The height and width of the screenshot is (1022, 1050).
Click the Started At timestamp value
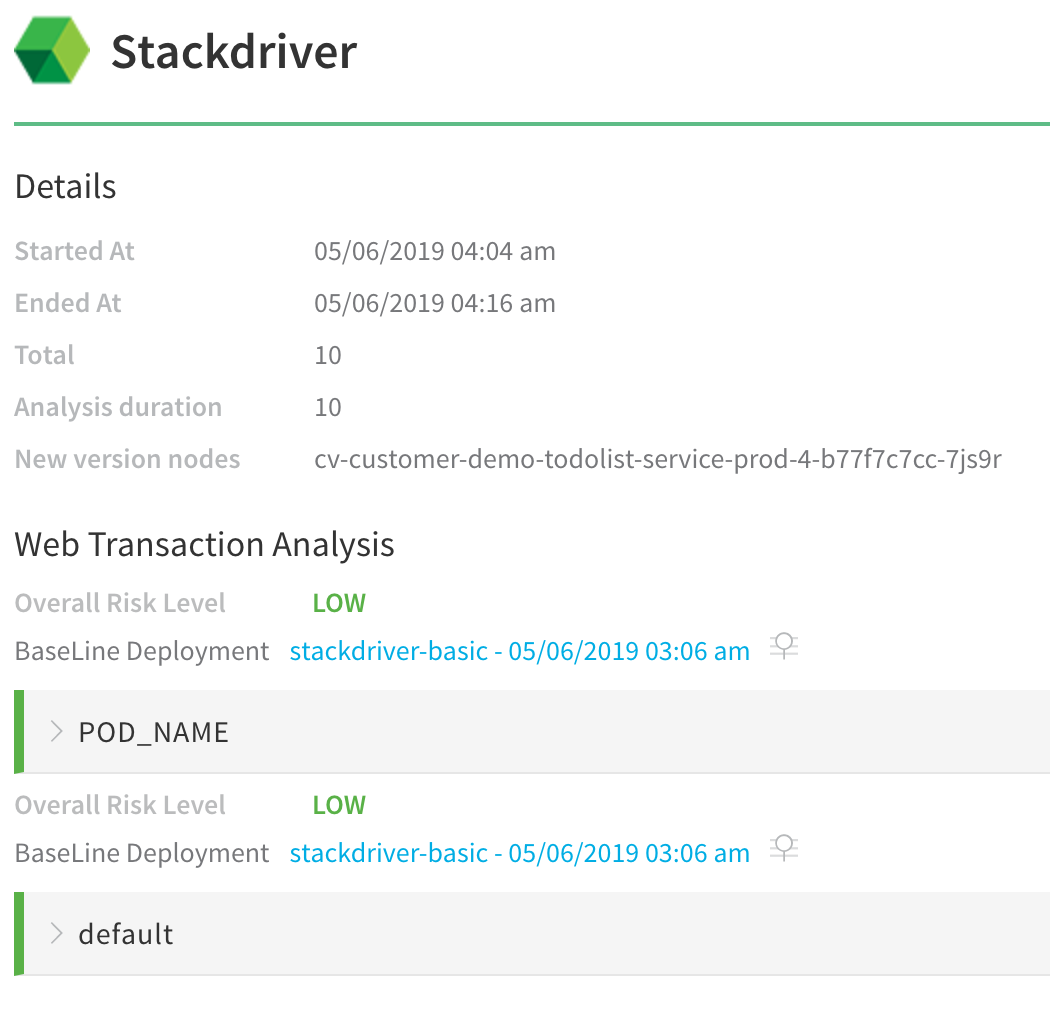coord(435,251)
